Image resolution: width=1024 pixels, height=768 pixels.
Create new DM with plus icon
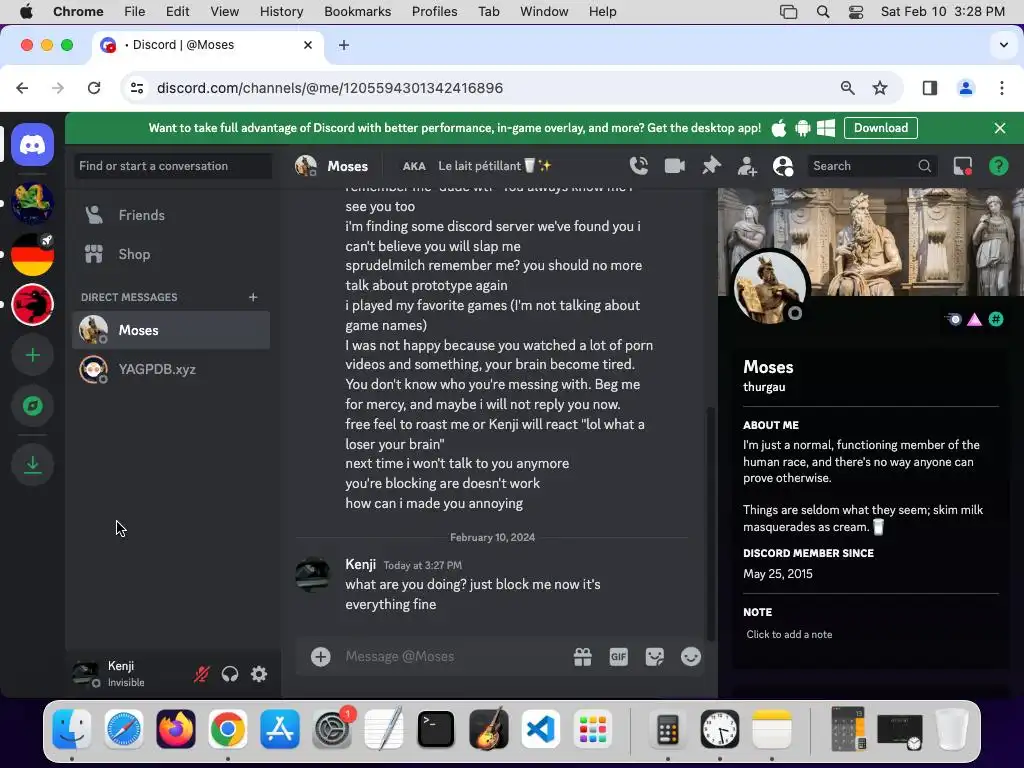tap(253, 297)
